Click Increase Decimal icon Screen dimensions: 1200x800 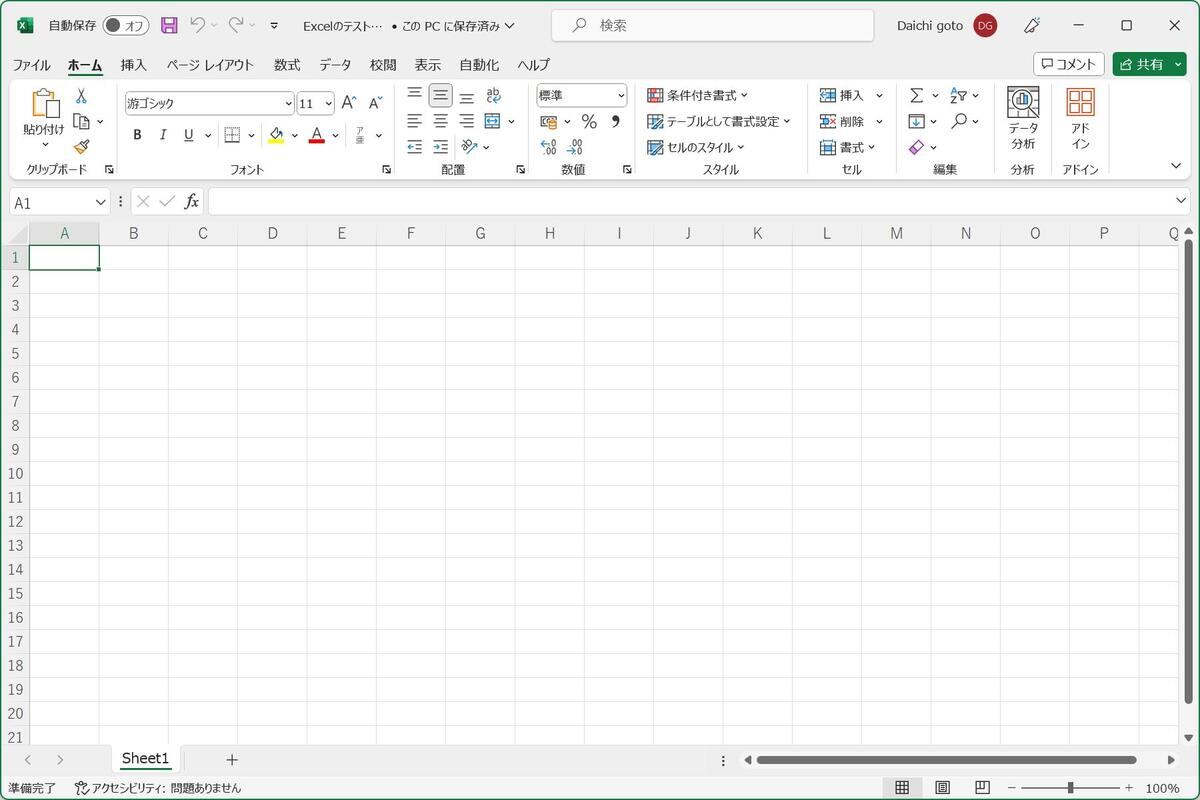point(548,147)
